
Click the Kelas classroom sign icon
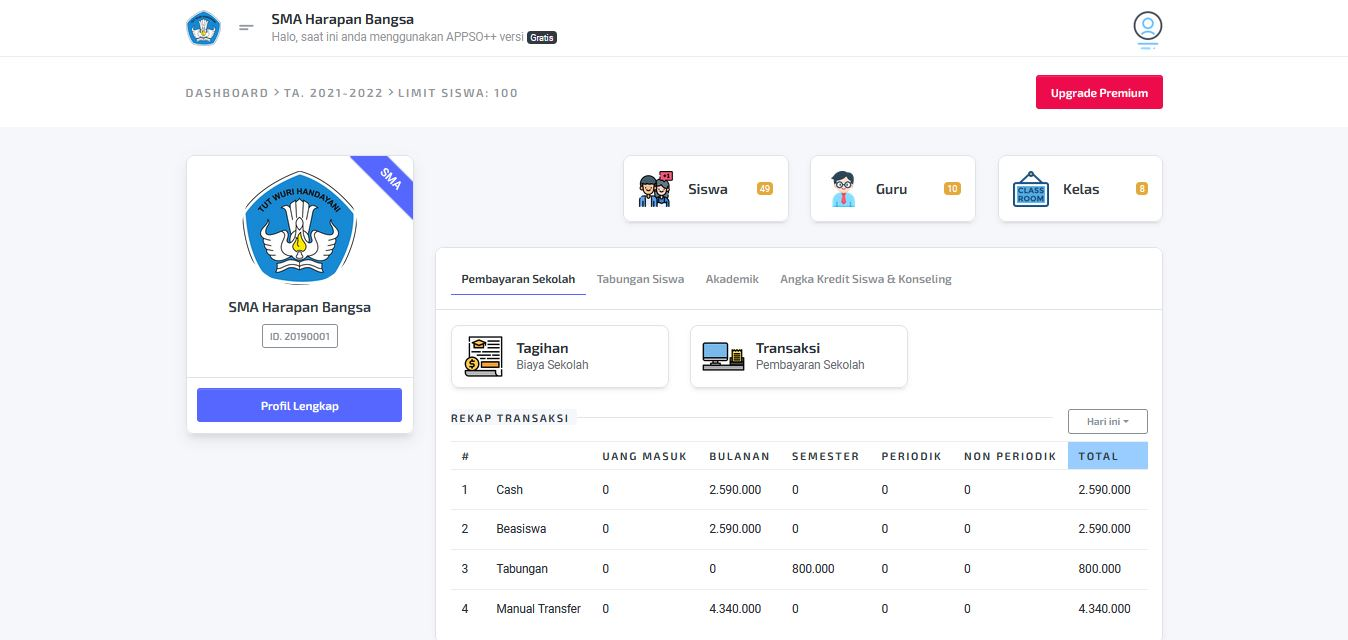pyautogui.click(x=1030, y=189)
